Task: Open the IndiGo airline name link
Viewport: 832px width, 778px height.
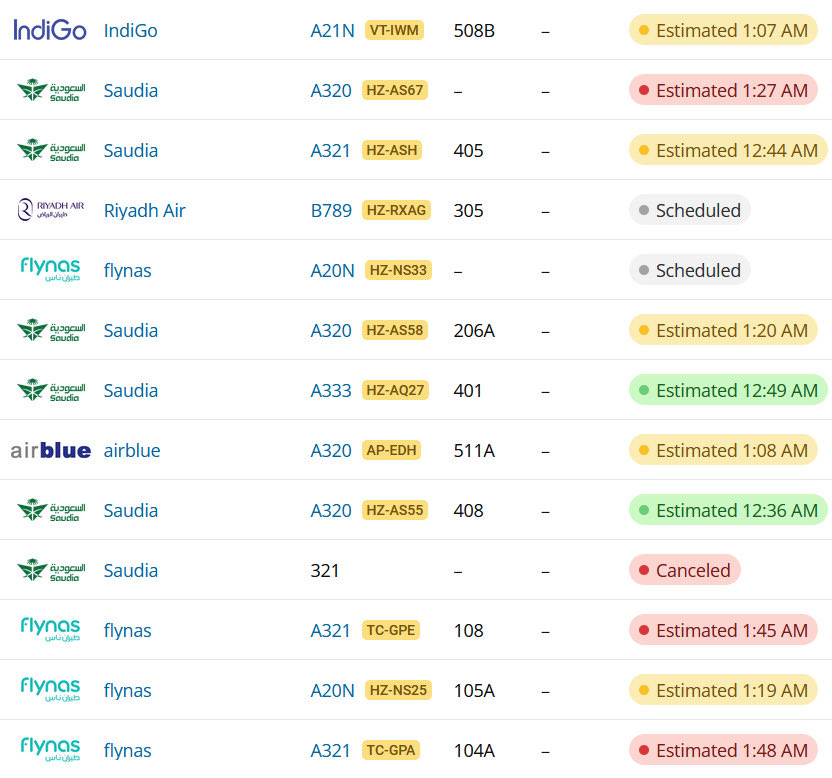Action: click(x=131, y=30)
